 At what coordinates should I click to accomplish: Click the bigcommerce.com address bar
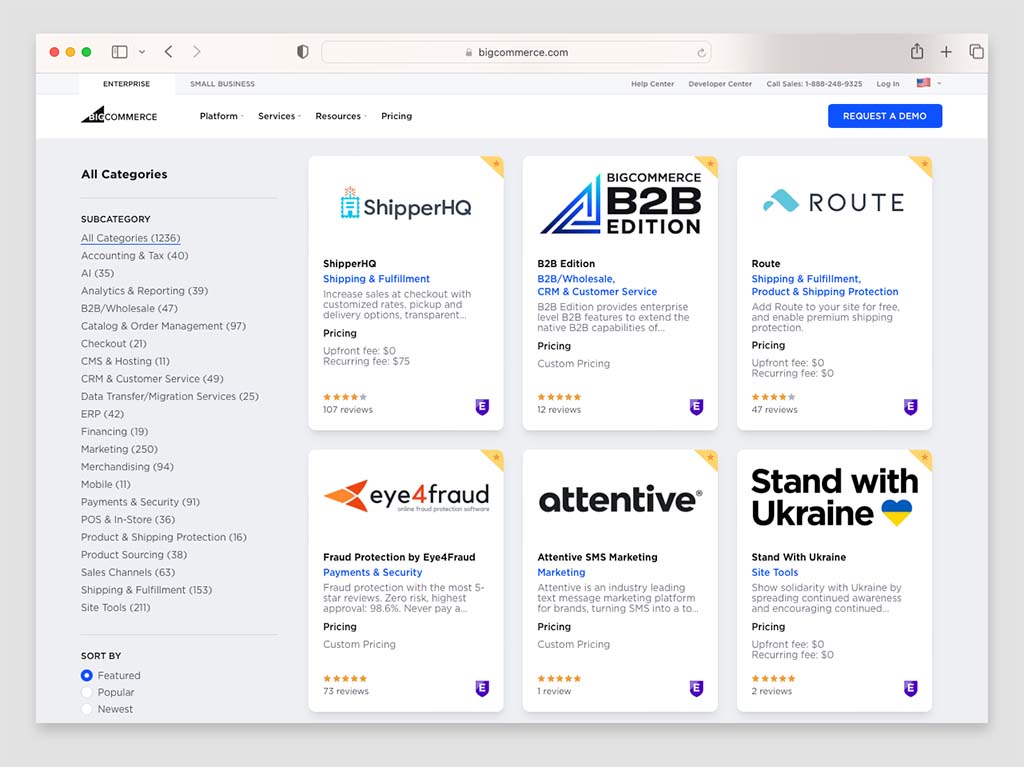(x=516, y=52)
